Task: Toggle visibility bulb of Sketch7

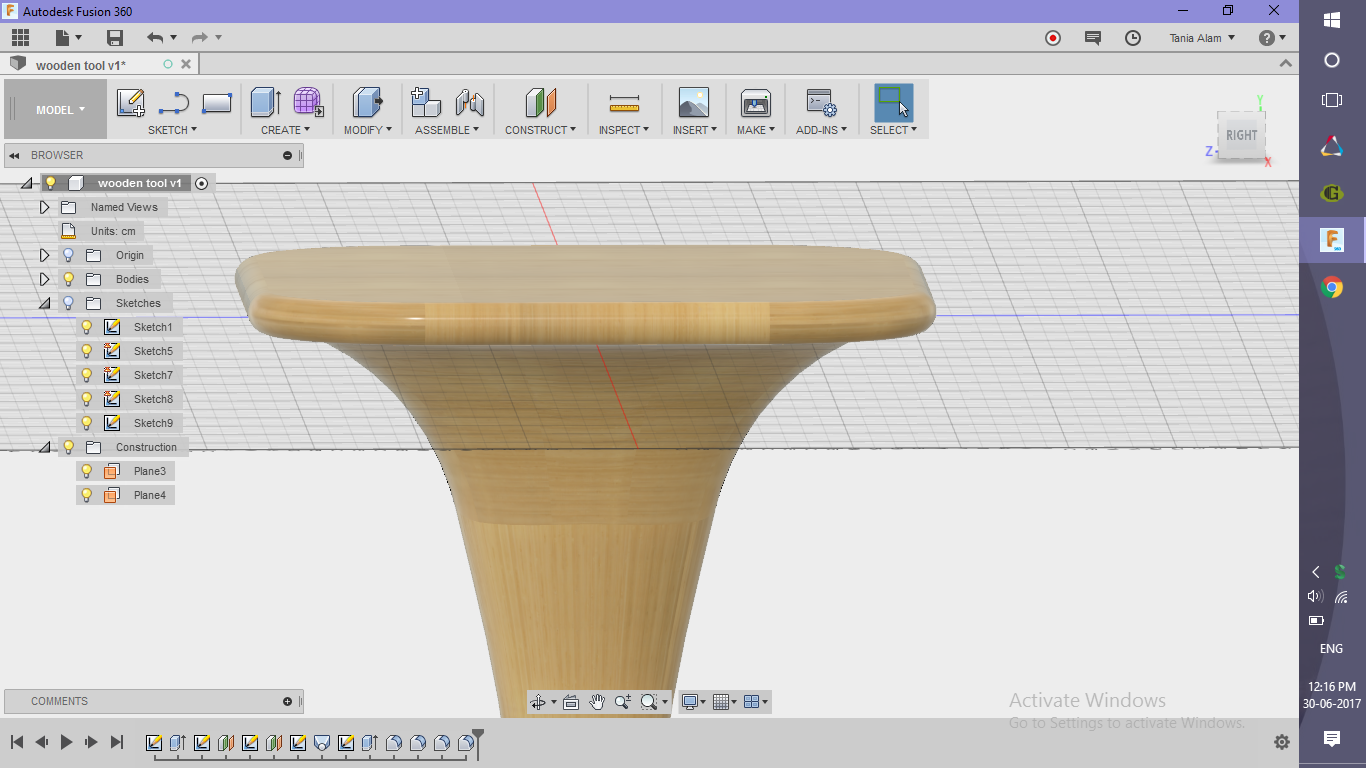Action: click(87, 375)
